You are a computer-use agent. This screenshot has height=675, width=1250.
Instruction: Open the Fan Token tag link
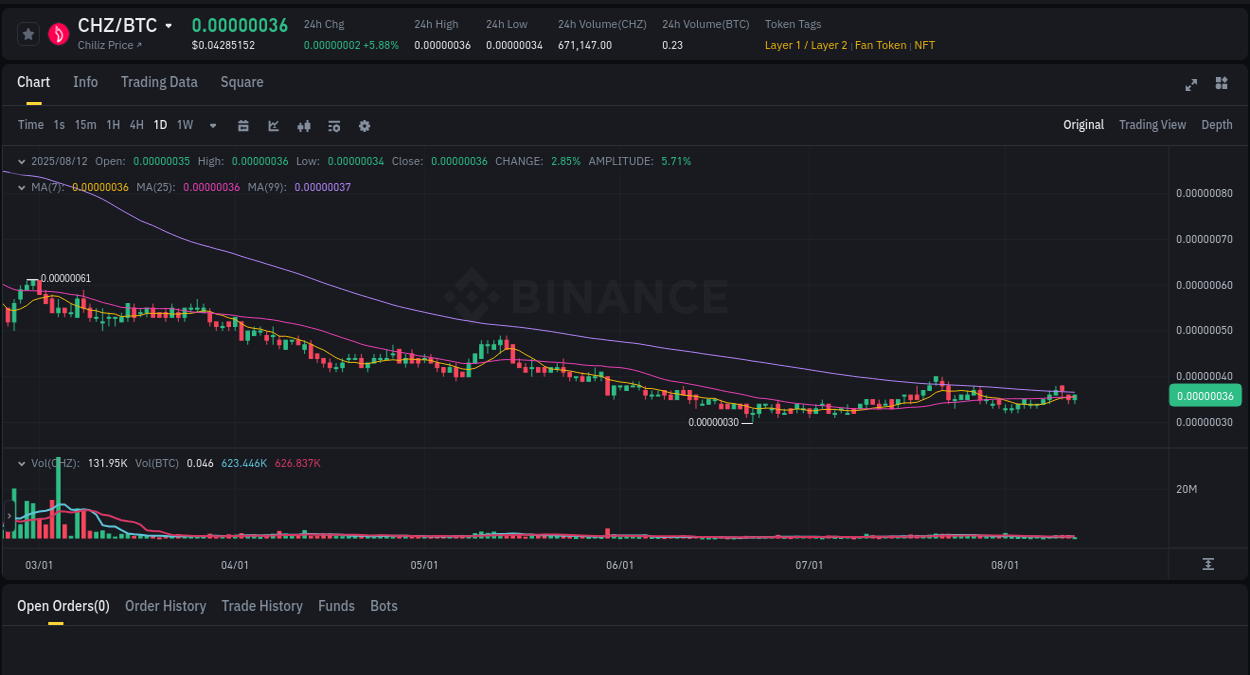(880, 45)
